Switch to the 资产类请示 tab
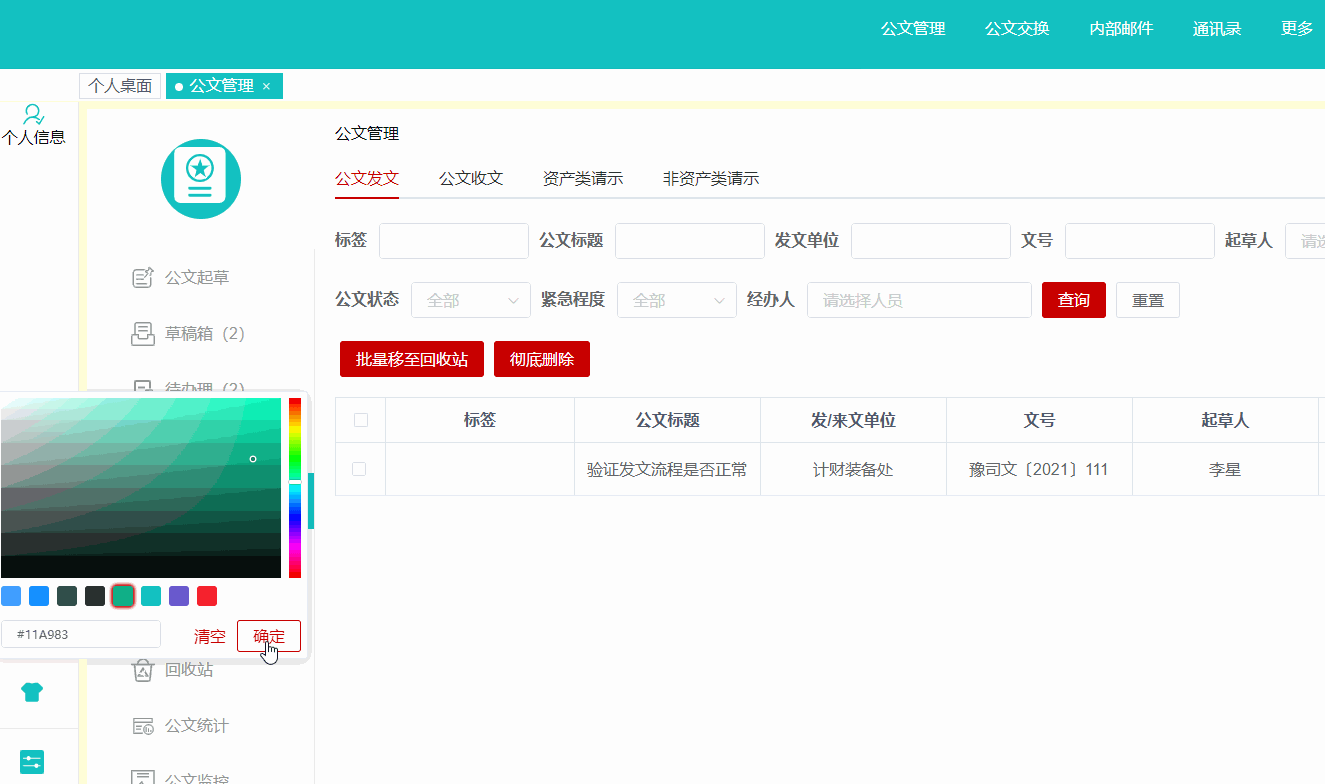This screenshot has height=784, width=1325. pos(583,178)
